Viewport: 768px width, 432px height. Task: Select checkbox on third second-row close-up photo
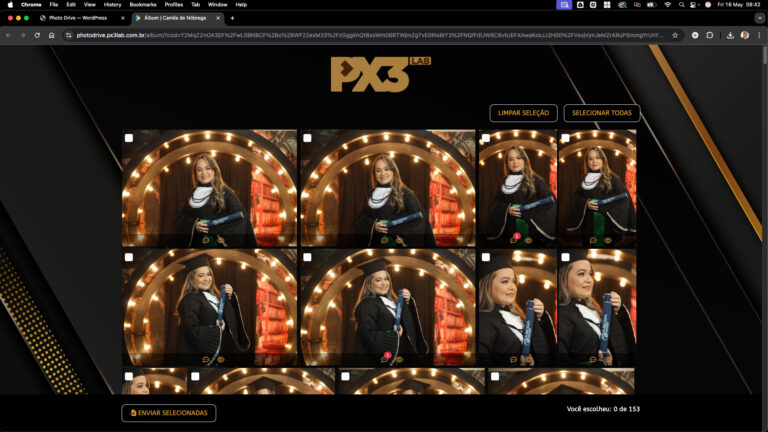[486, 257]
